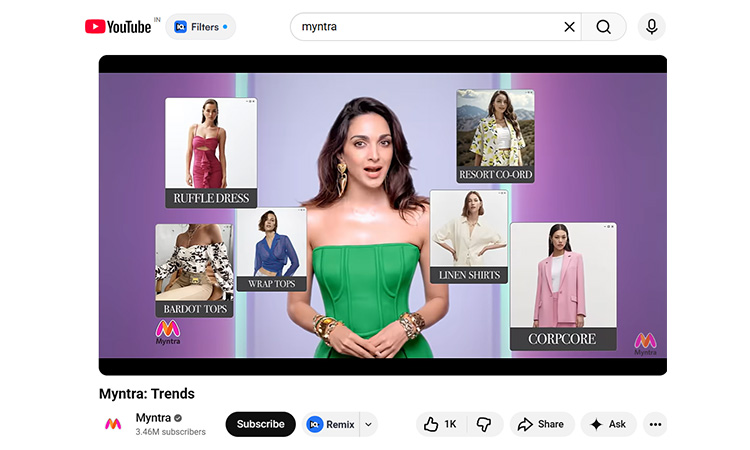Click the Corpcore card in video
The height and width of the screenshot is (450, 750).
[x=563, y=286]
